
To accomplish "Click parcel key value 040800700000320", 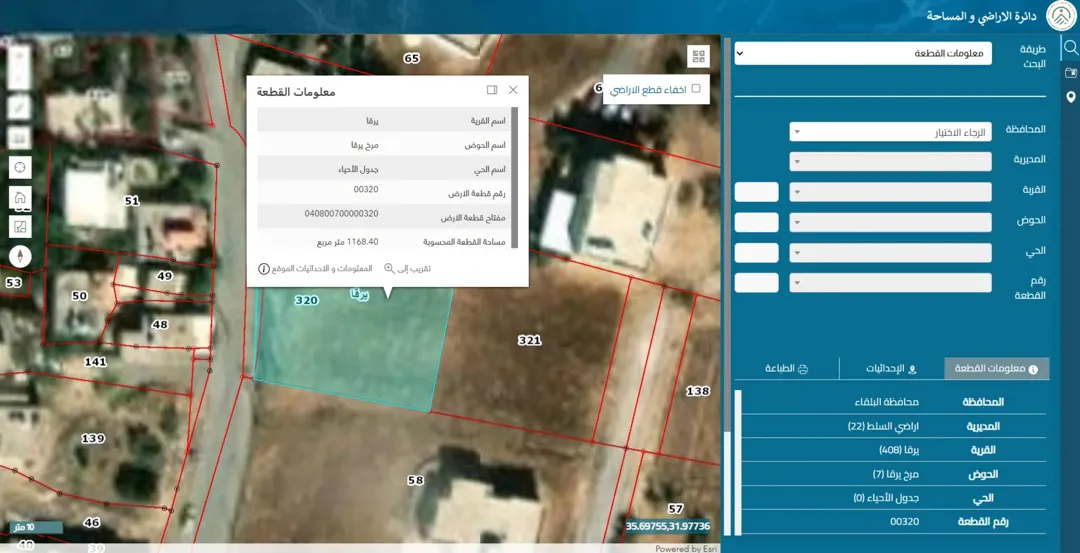I will coord(342,214).
